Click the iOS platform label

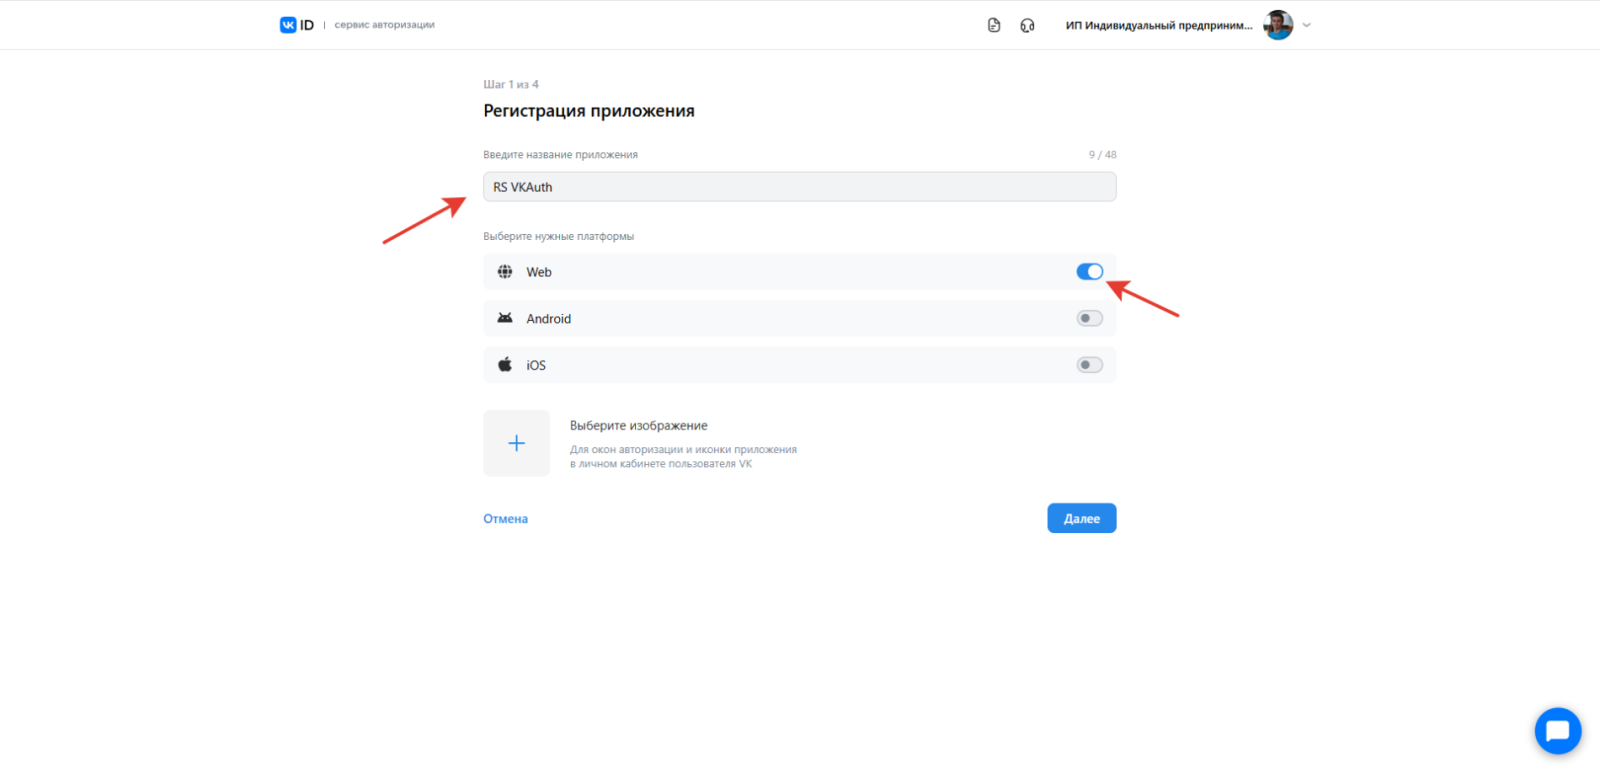coord(536,366)
